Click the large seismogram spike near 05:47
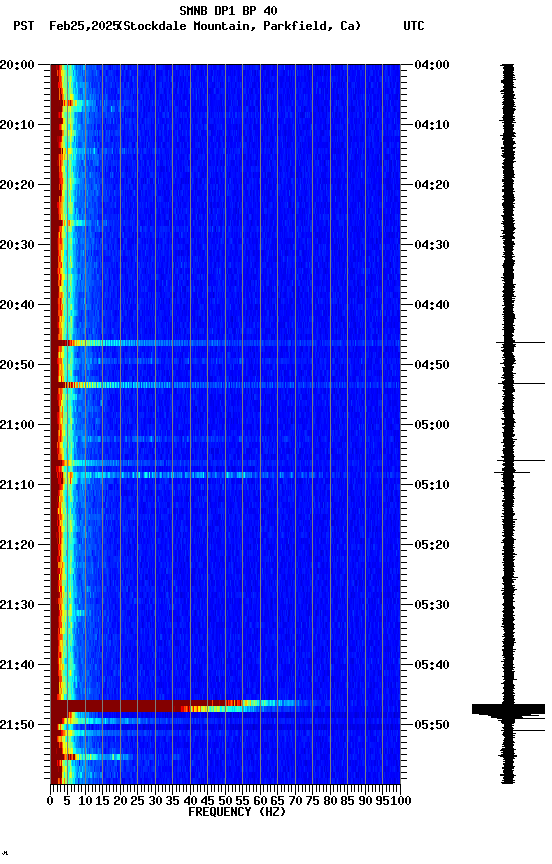Image resolution: width=552 pixels, height=864 pixels. pyautogui.click(x=508, y=709)
